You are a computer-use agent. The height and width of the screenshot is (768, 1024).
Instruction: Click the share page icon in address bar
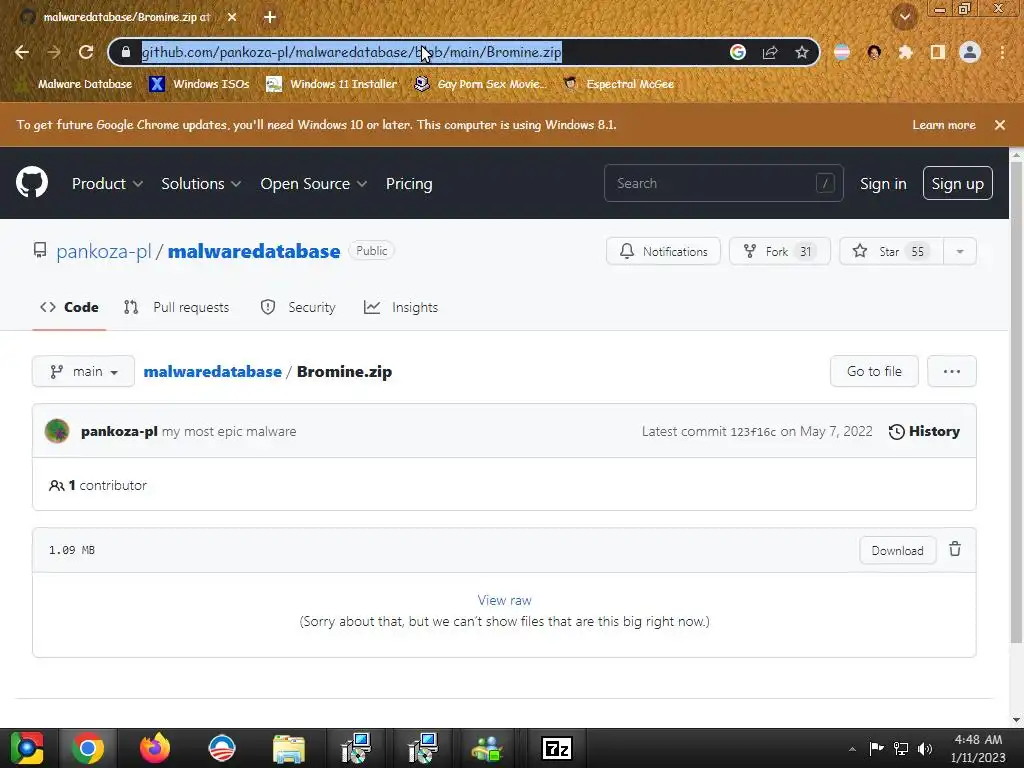point(770,52)
